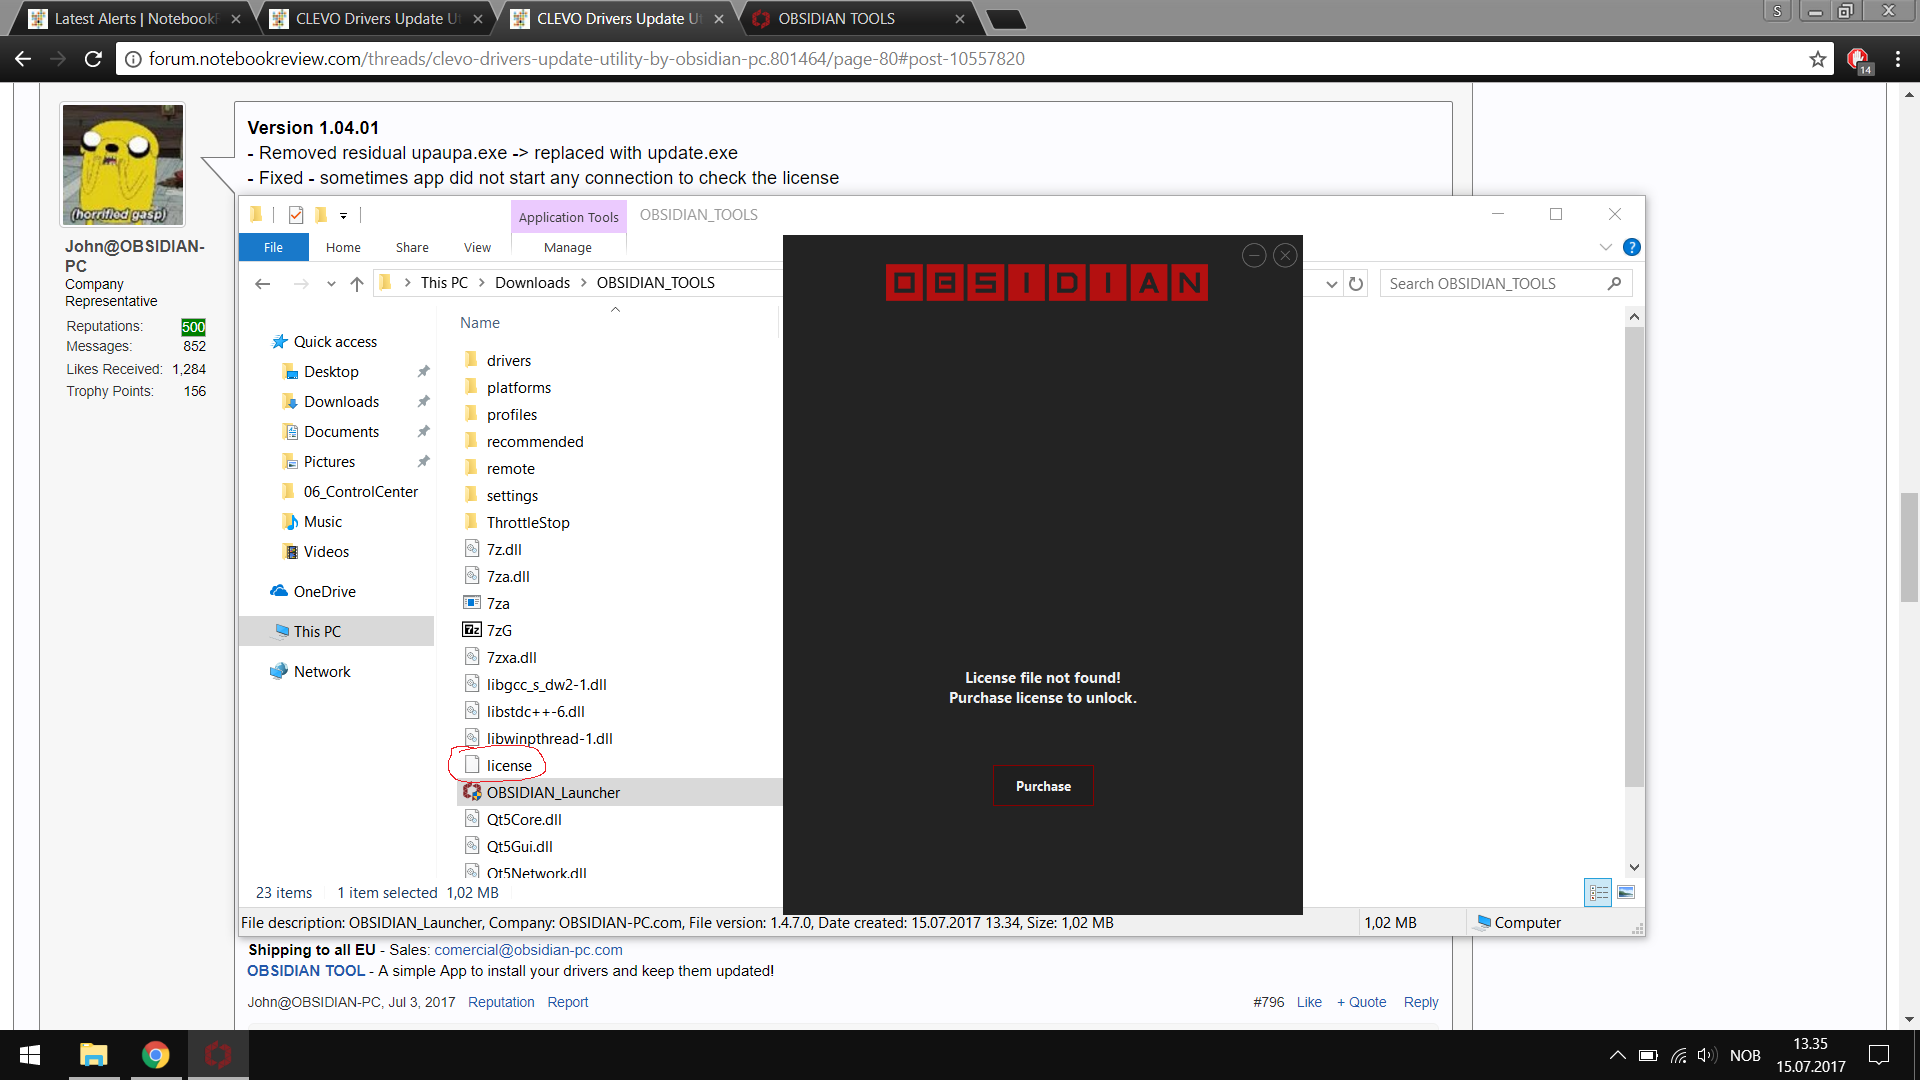The height and width of the screenshot is (1080, 1920).
Task: Select OneDrive in the navigation pane
Action: coord(324,592)
